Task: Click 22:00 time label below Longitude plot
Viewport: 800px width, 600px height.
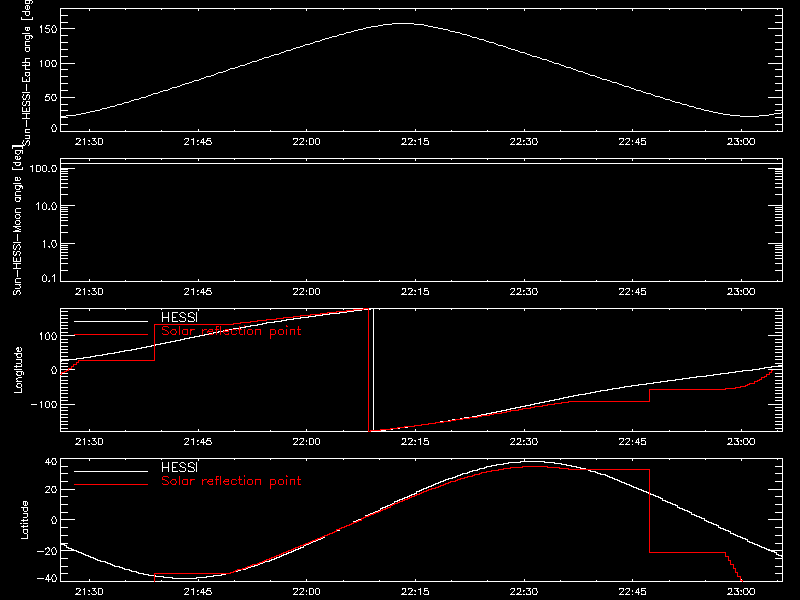Action: point(307,442)
